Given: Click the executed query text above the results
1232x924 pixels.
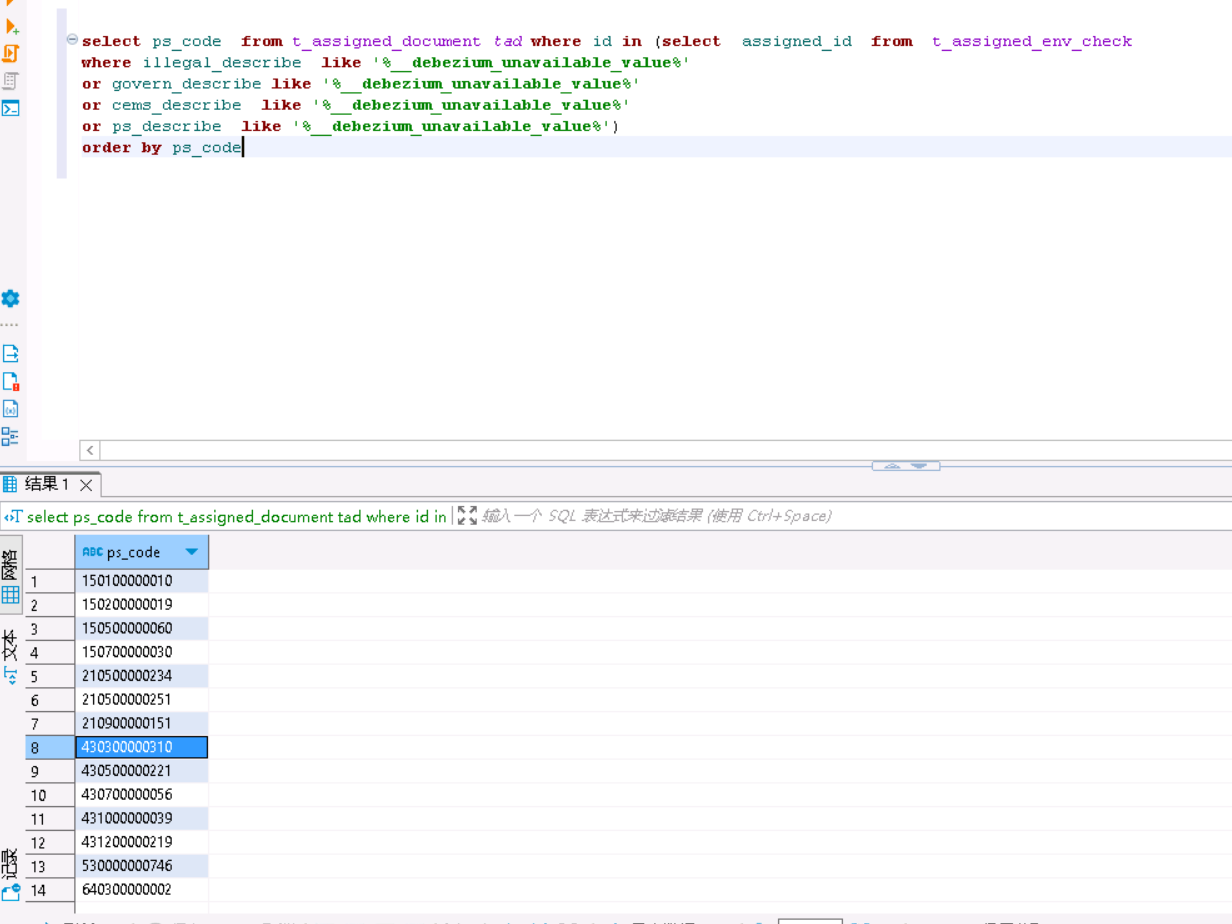Looking at the screenshot, I should click(x=236, y=517).
